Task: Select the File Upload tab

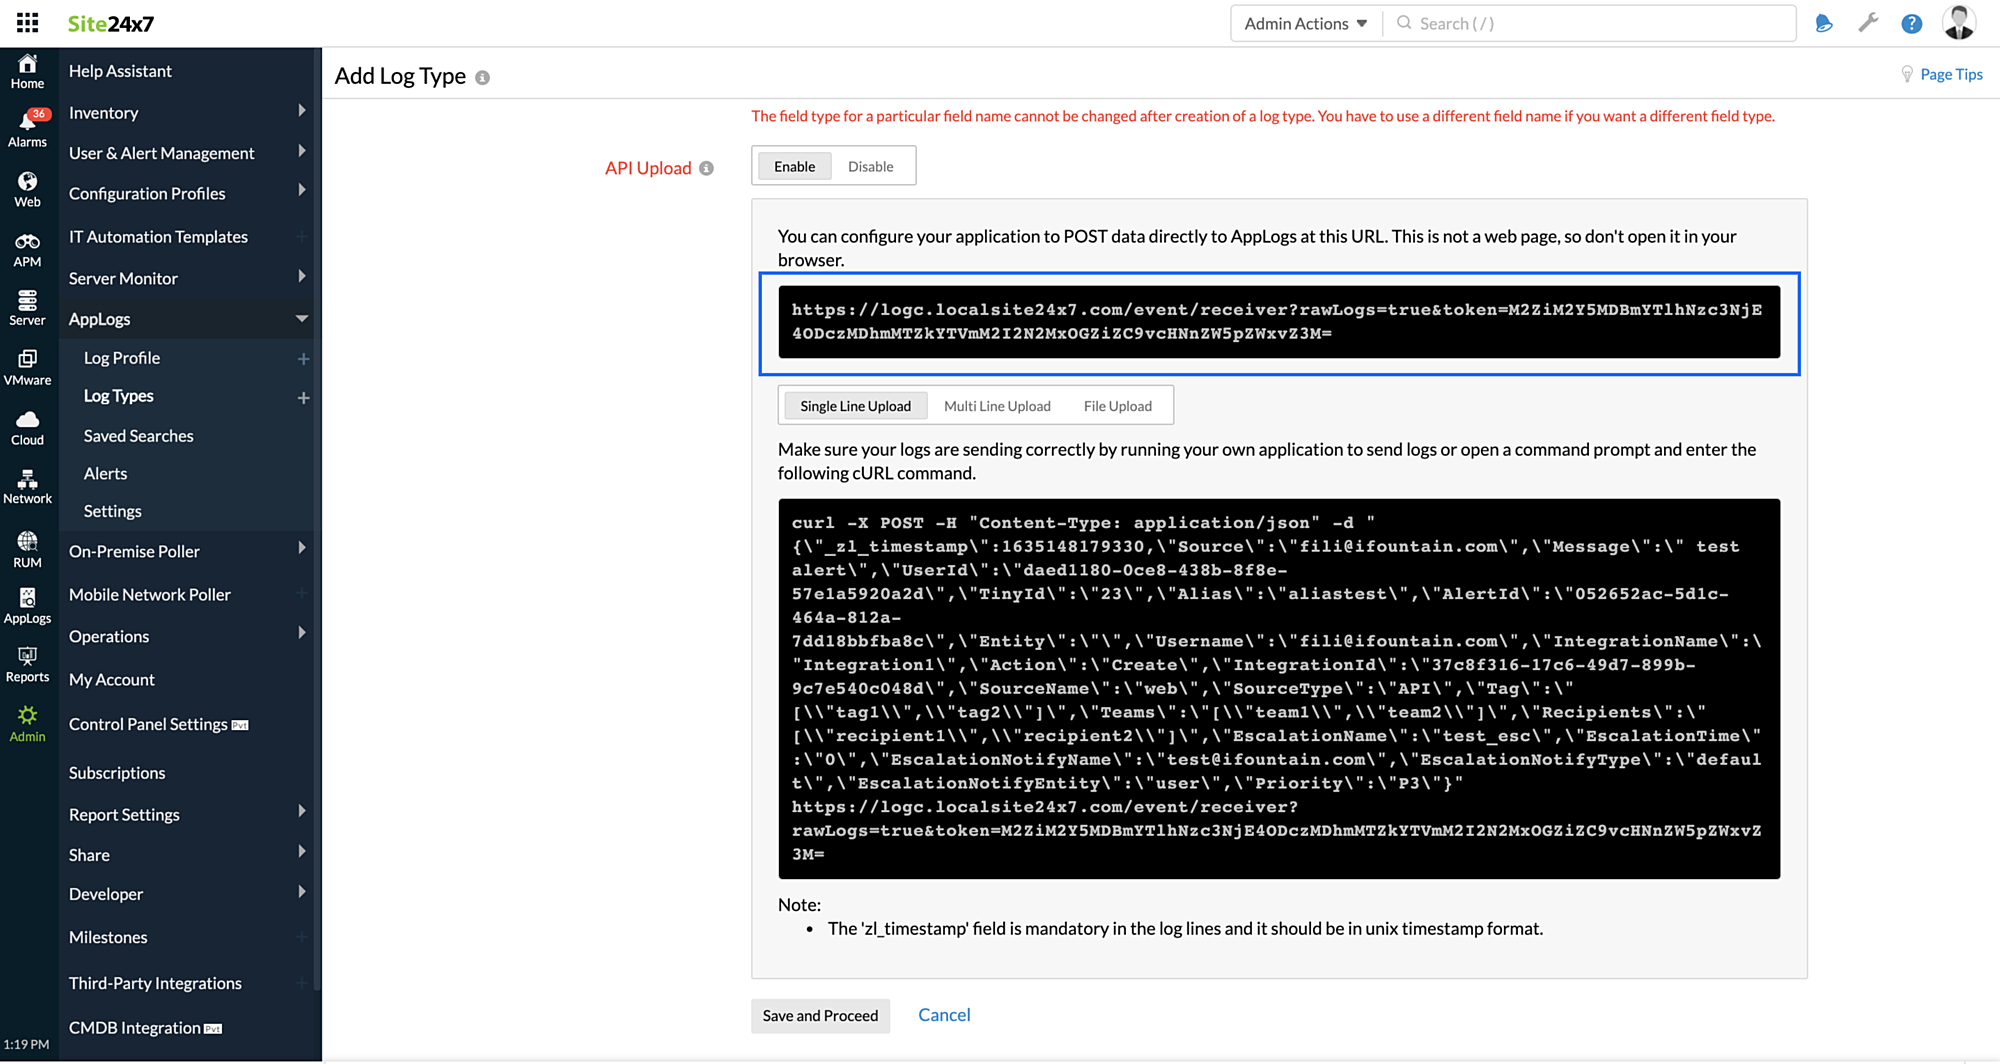Action: coord(1117,406)
